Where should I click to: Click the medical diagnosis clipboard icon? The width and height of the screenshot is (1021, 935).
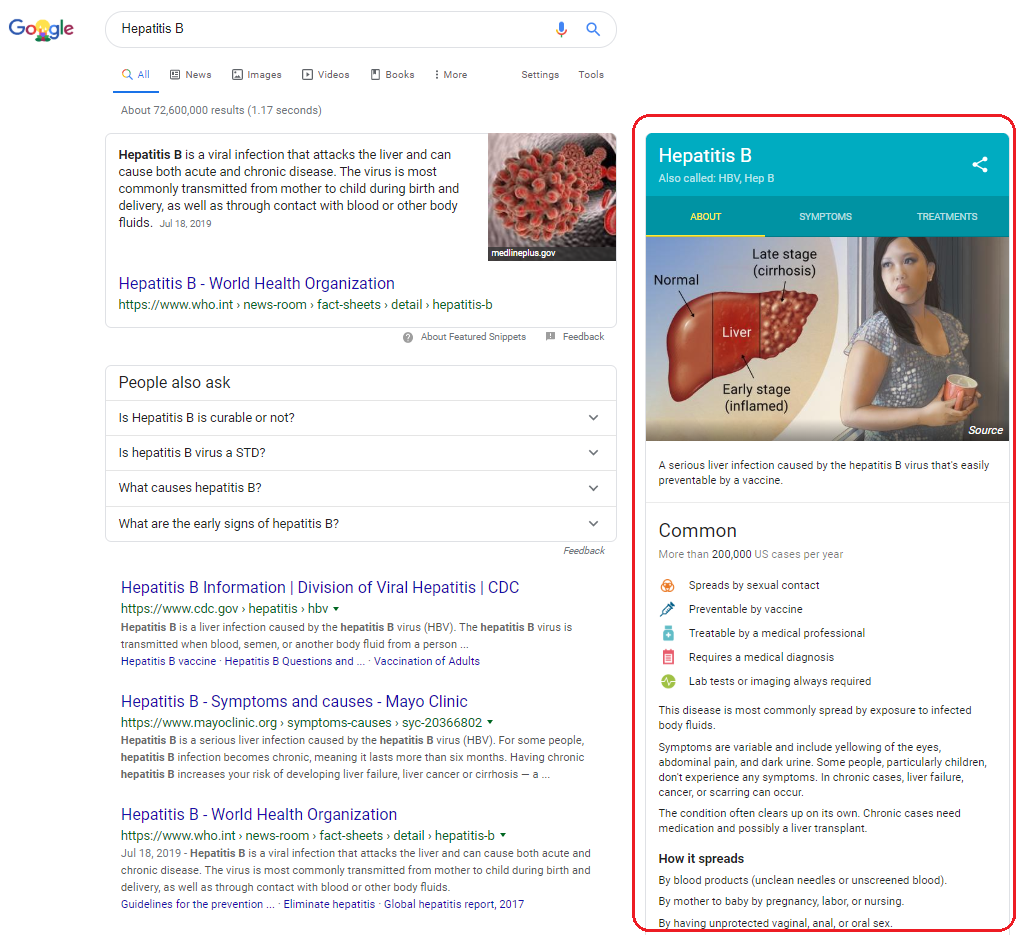click(x=668, y=657)
